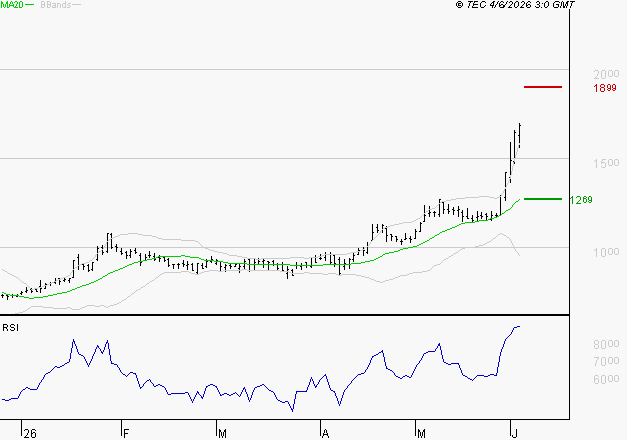The width and height of the screenshot is (627, 440).
Task: Click the 2000 price axis label
Action: [x=606, y=74]
